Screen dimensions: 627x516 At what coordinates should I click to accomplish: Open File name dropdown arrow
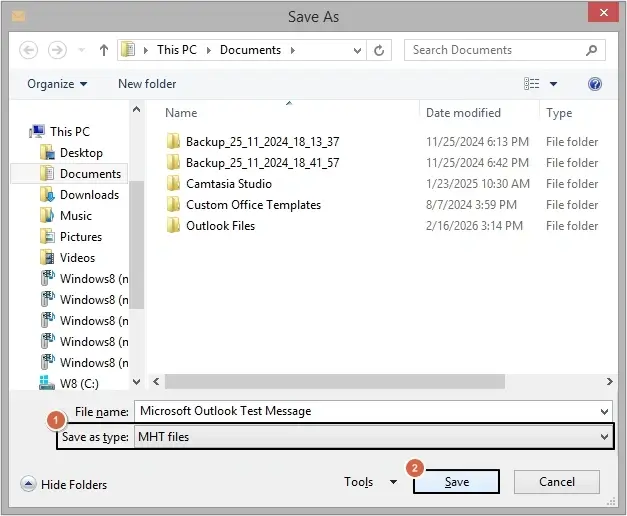(x=604, y=412)
